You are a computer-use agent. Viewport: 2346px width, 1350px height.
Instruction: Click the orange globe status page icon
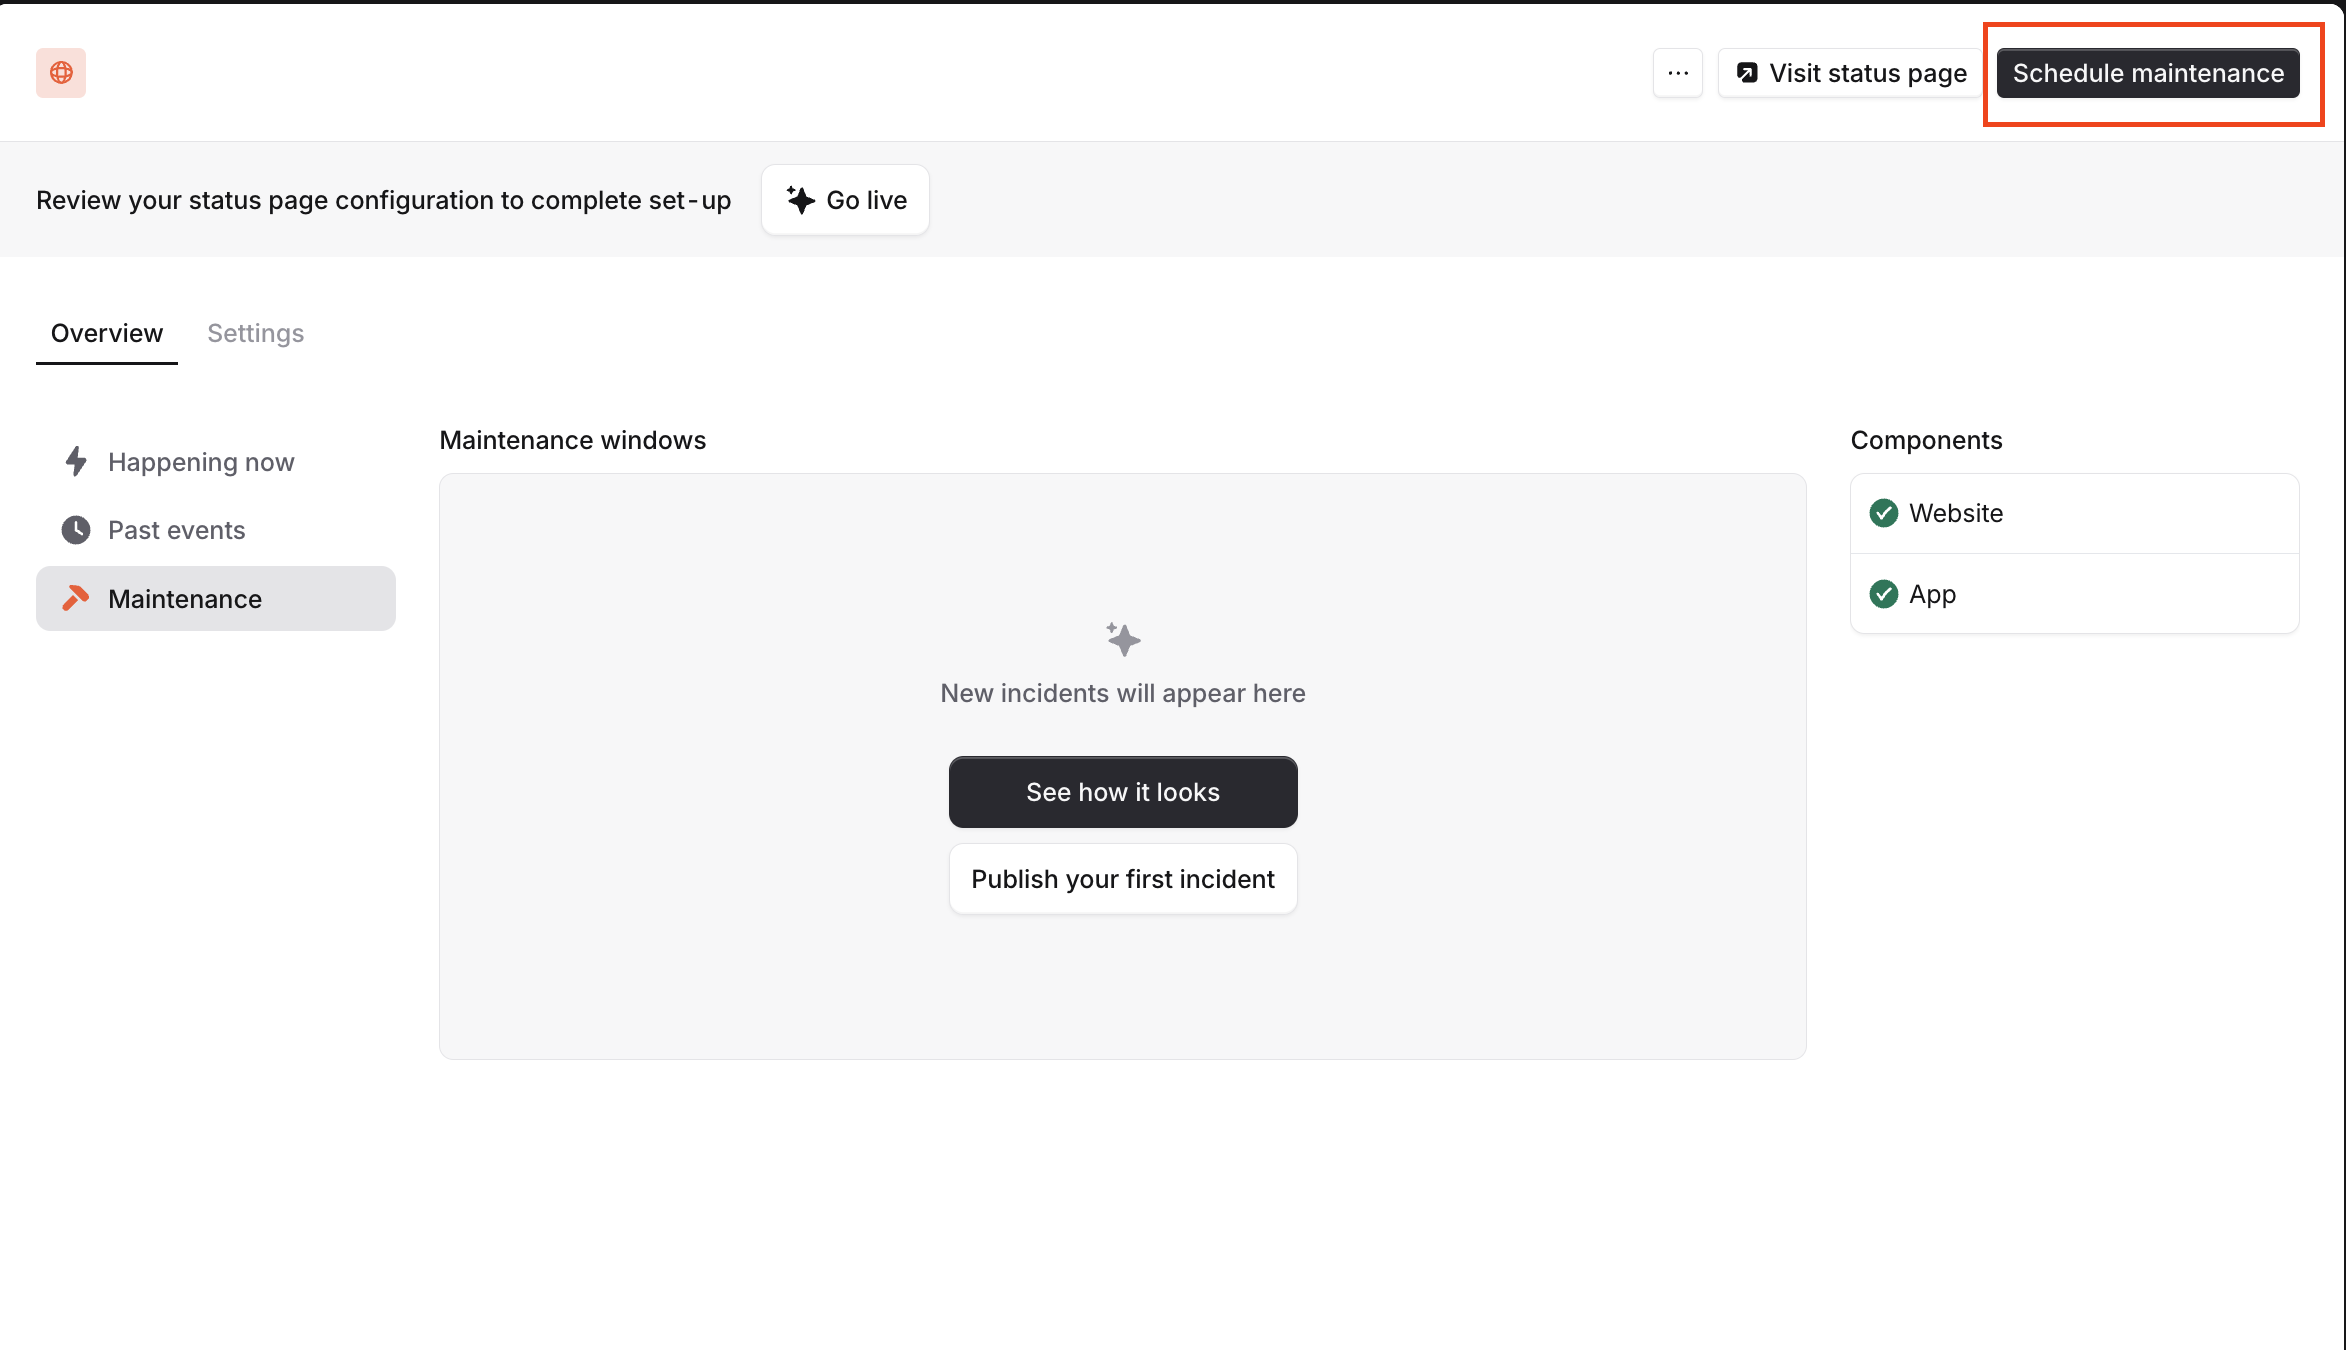coord(61,73)
